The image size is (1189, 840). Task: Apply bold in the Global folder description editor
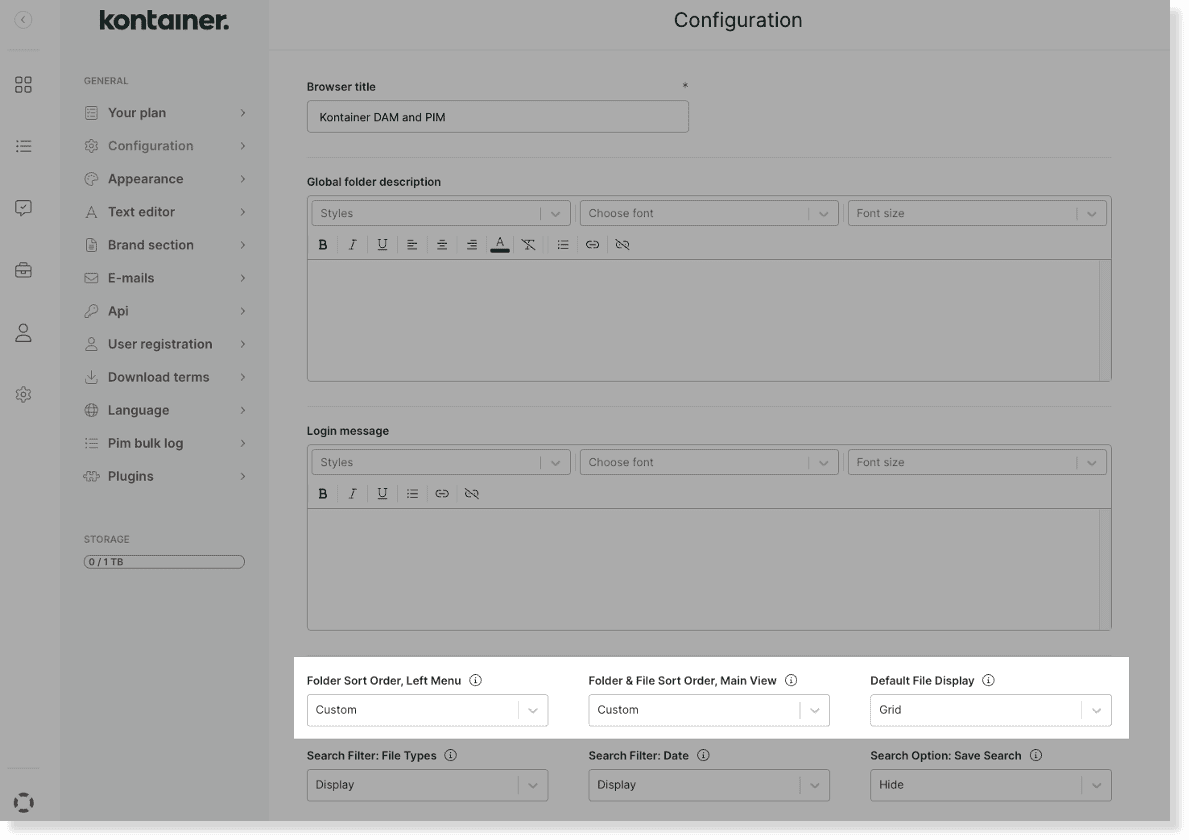click(x=322, y=244)
